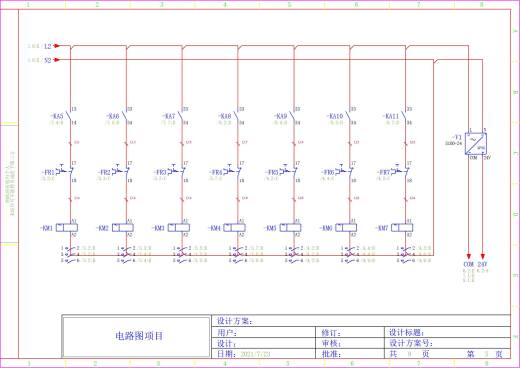Select the KA8 relay contact symbol
The height and width of the screenshot is (368, 520).
click(x=237, y=116)
